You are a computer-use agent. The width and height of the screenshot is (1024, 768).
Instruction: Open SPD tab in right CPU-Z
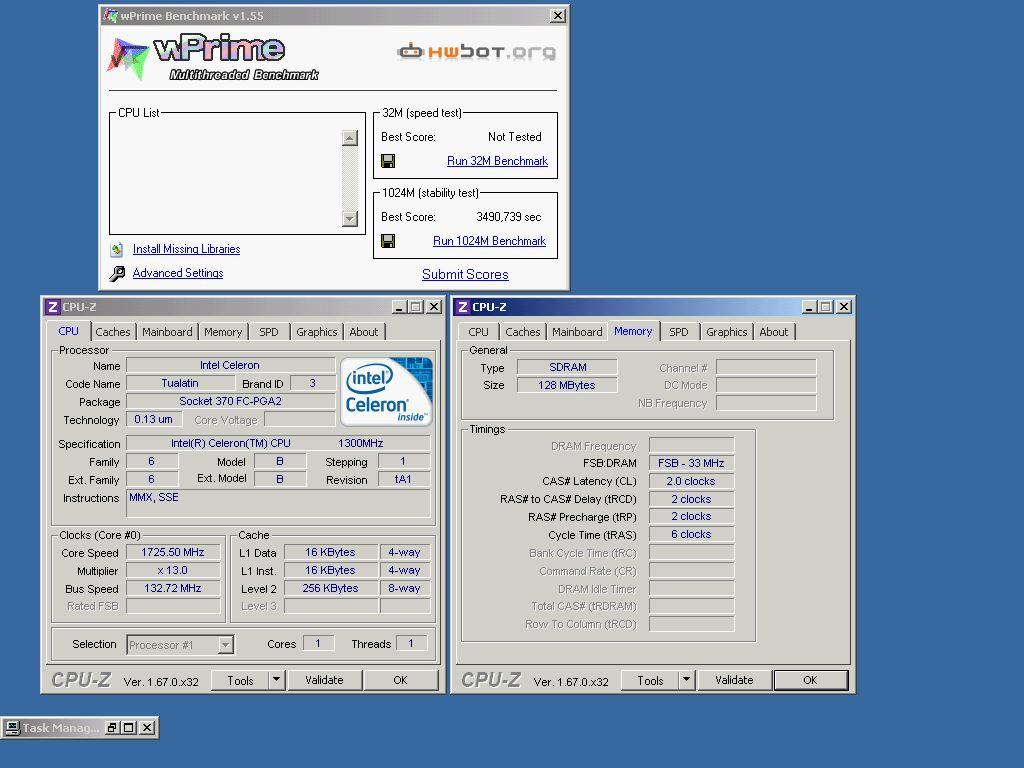click(x=679, y=332)
